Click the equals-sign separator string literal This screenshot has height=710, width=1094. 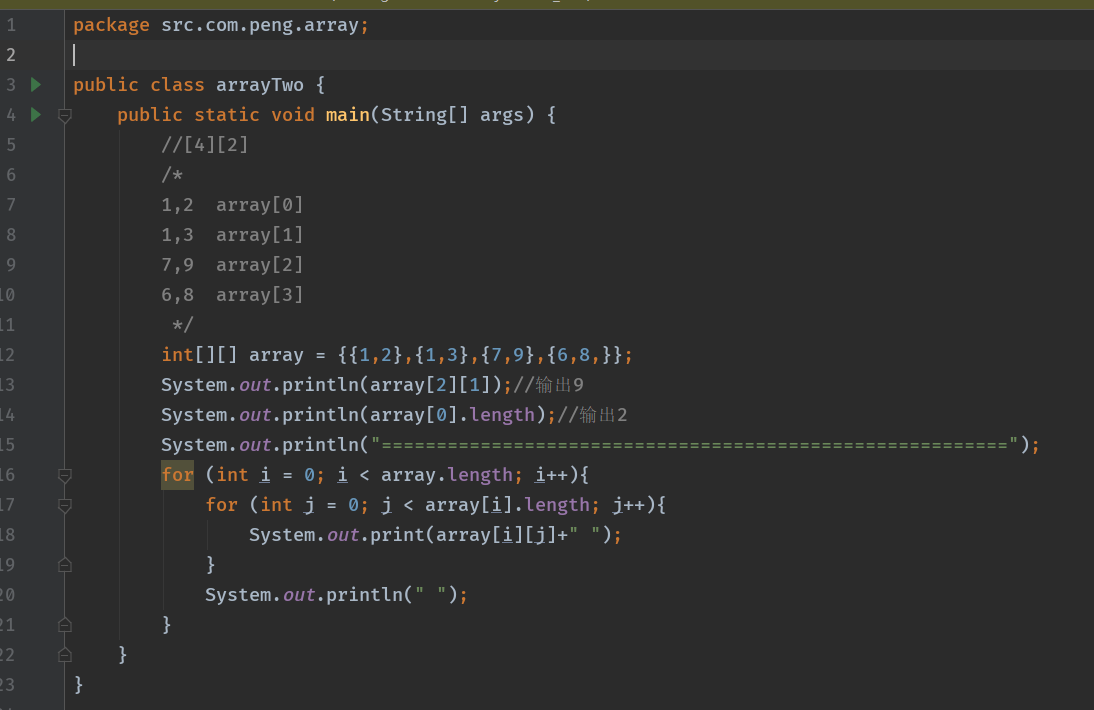(694, 445)
